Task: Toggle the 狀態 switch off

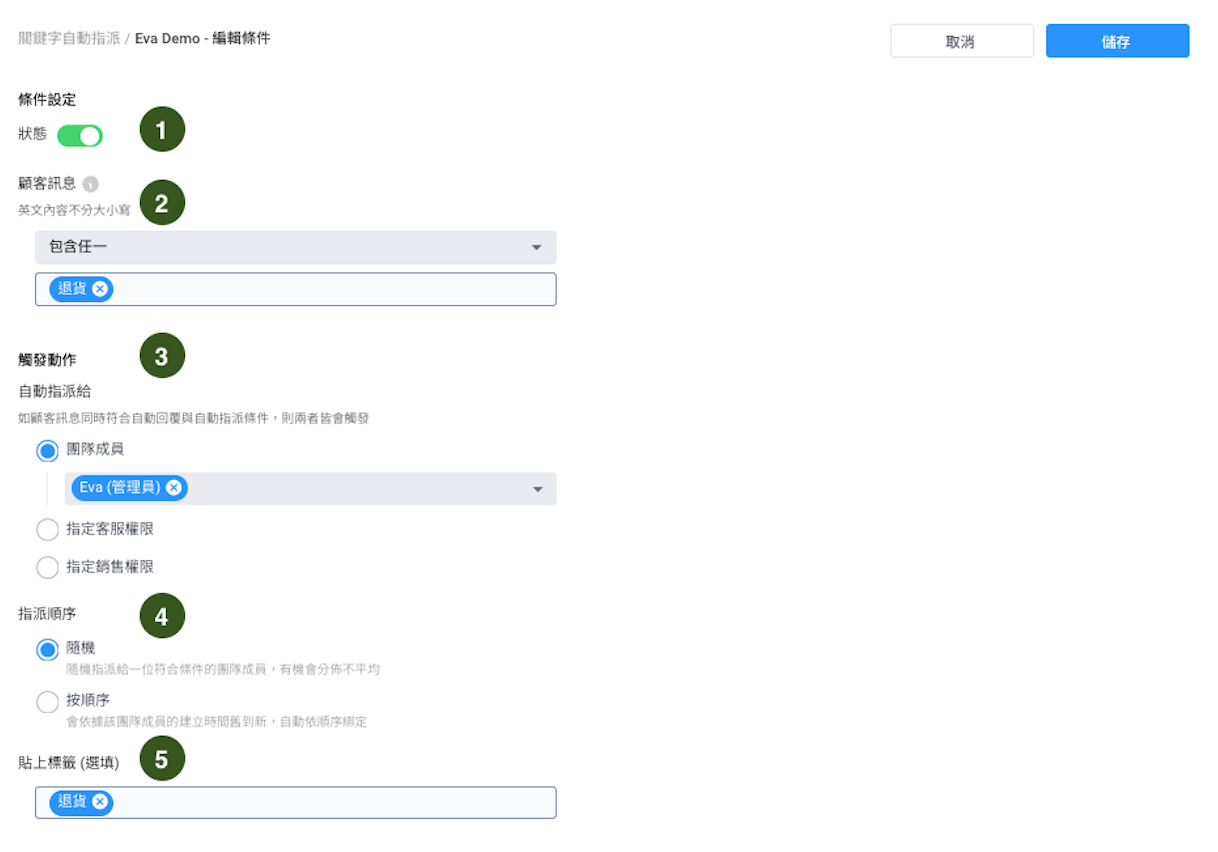Action: click(x=80, y=135)
